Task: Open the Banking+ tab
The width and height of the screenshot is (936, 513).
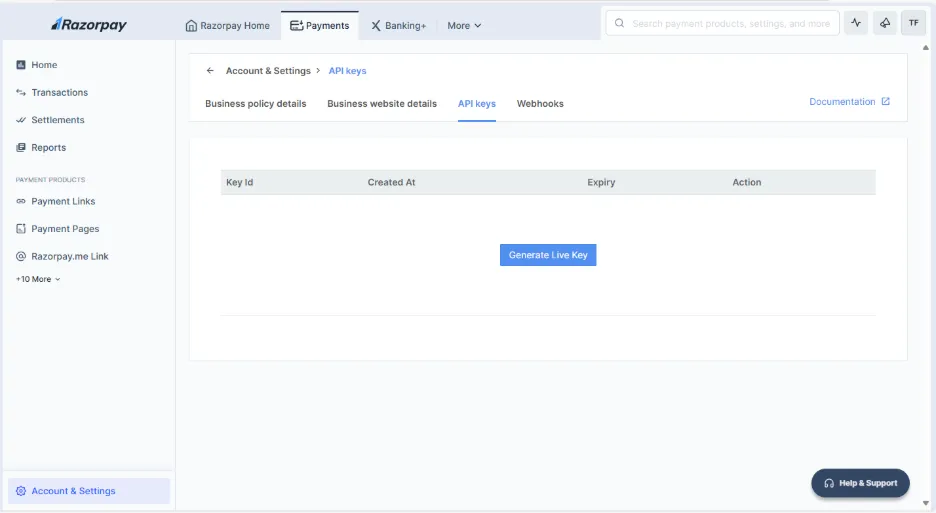Action: [399, 26]
